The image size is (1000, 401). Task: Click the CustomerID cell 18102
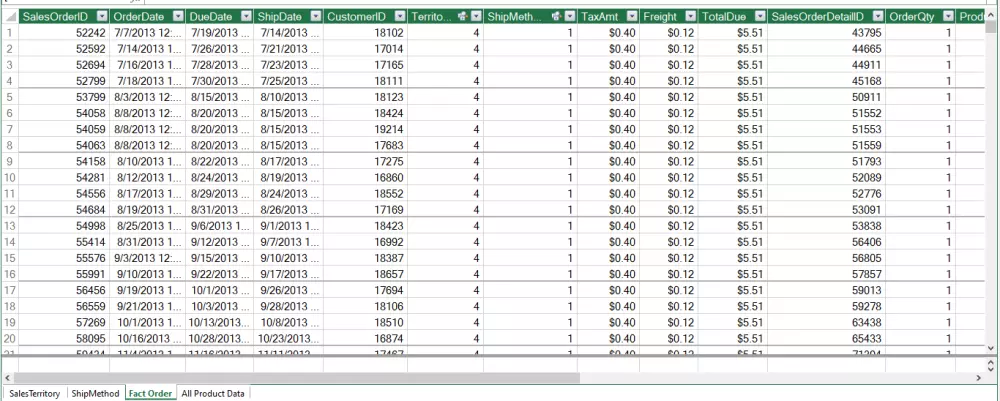pos(365,33)
